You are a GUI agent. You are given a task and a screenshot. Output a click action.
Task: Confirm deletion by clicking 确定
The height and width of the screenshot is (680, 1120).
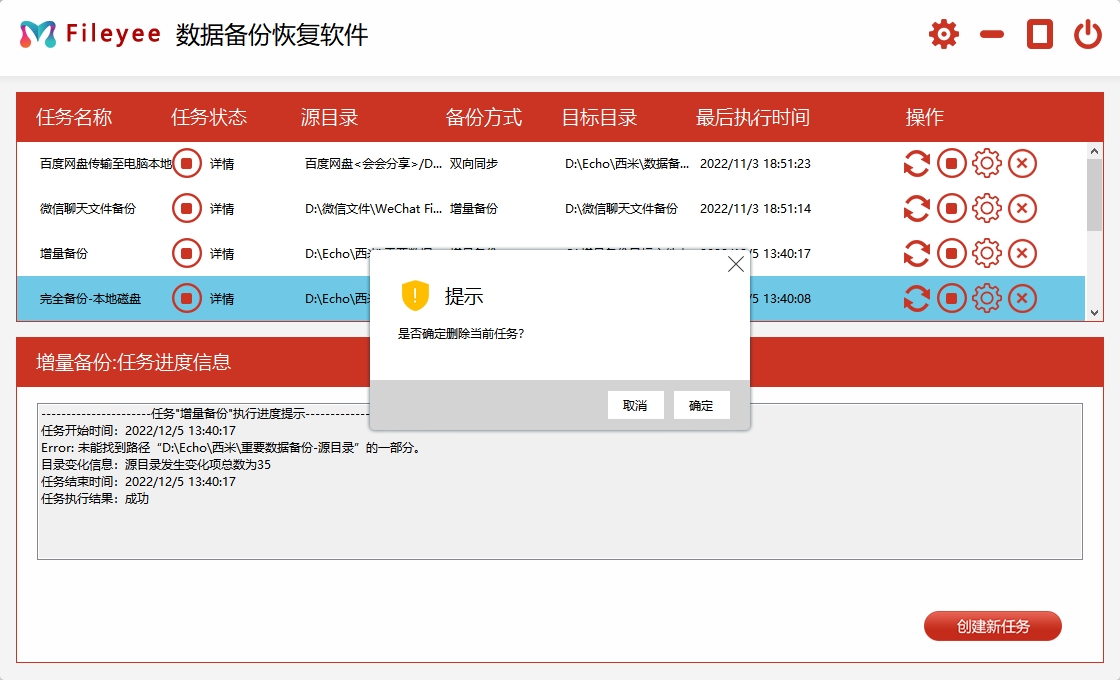(x=701, y=405)
